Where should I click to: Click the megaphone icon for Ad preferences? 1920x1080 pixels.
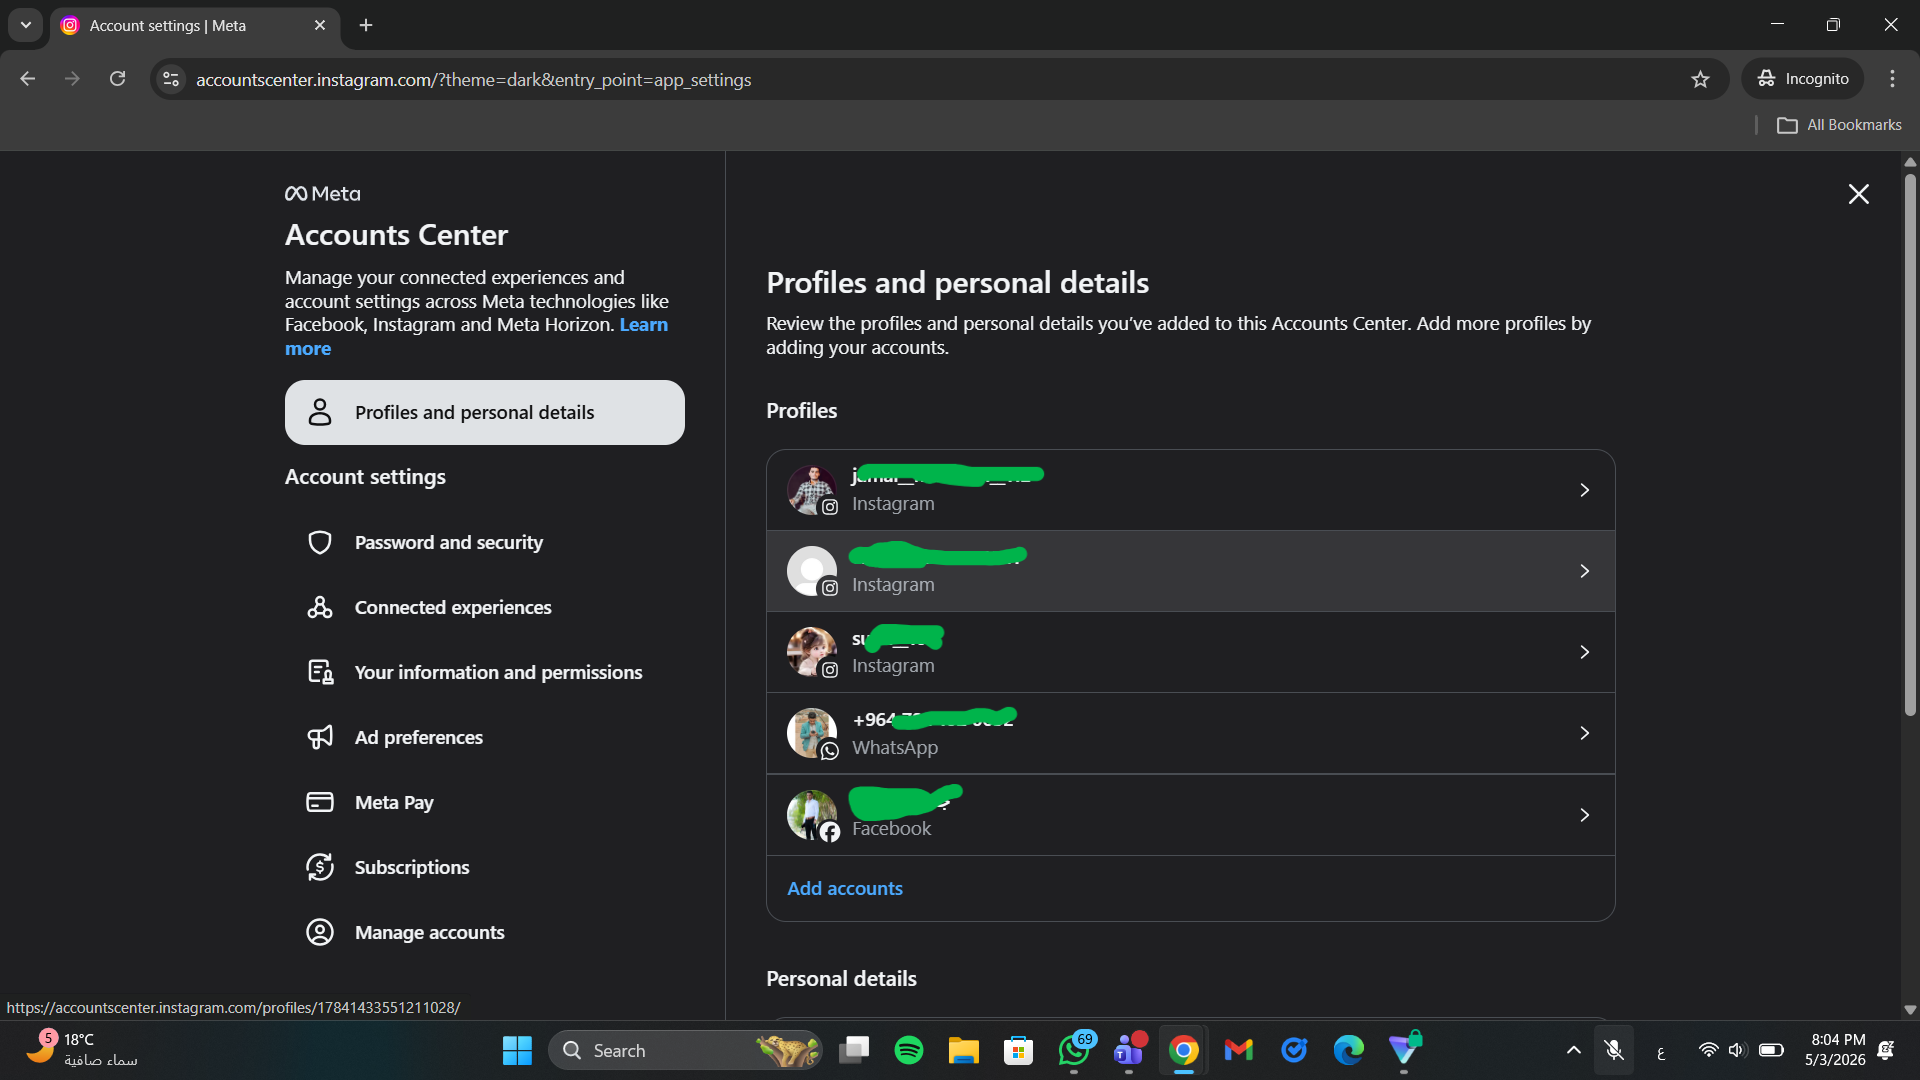[320, 737]
